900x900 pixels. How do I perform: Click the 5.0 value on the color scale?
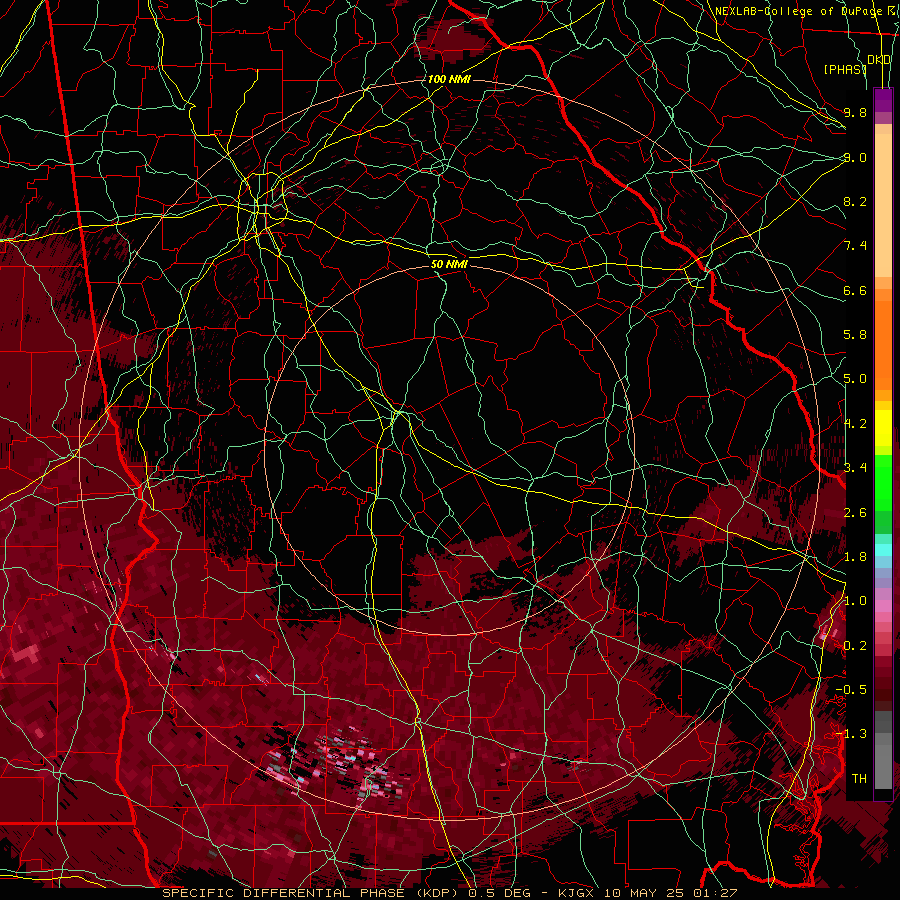point(855,379)
